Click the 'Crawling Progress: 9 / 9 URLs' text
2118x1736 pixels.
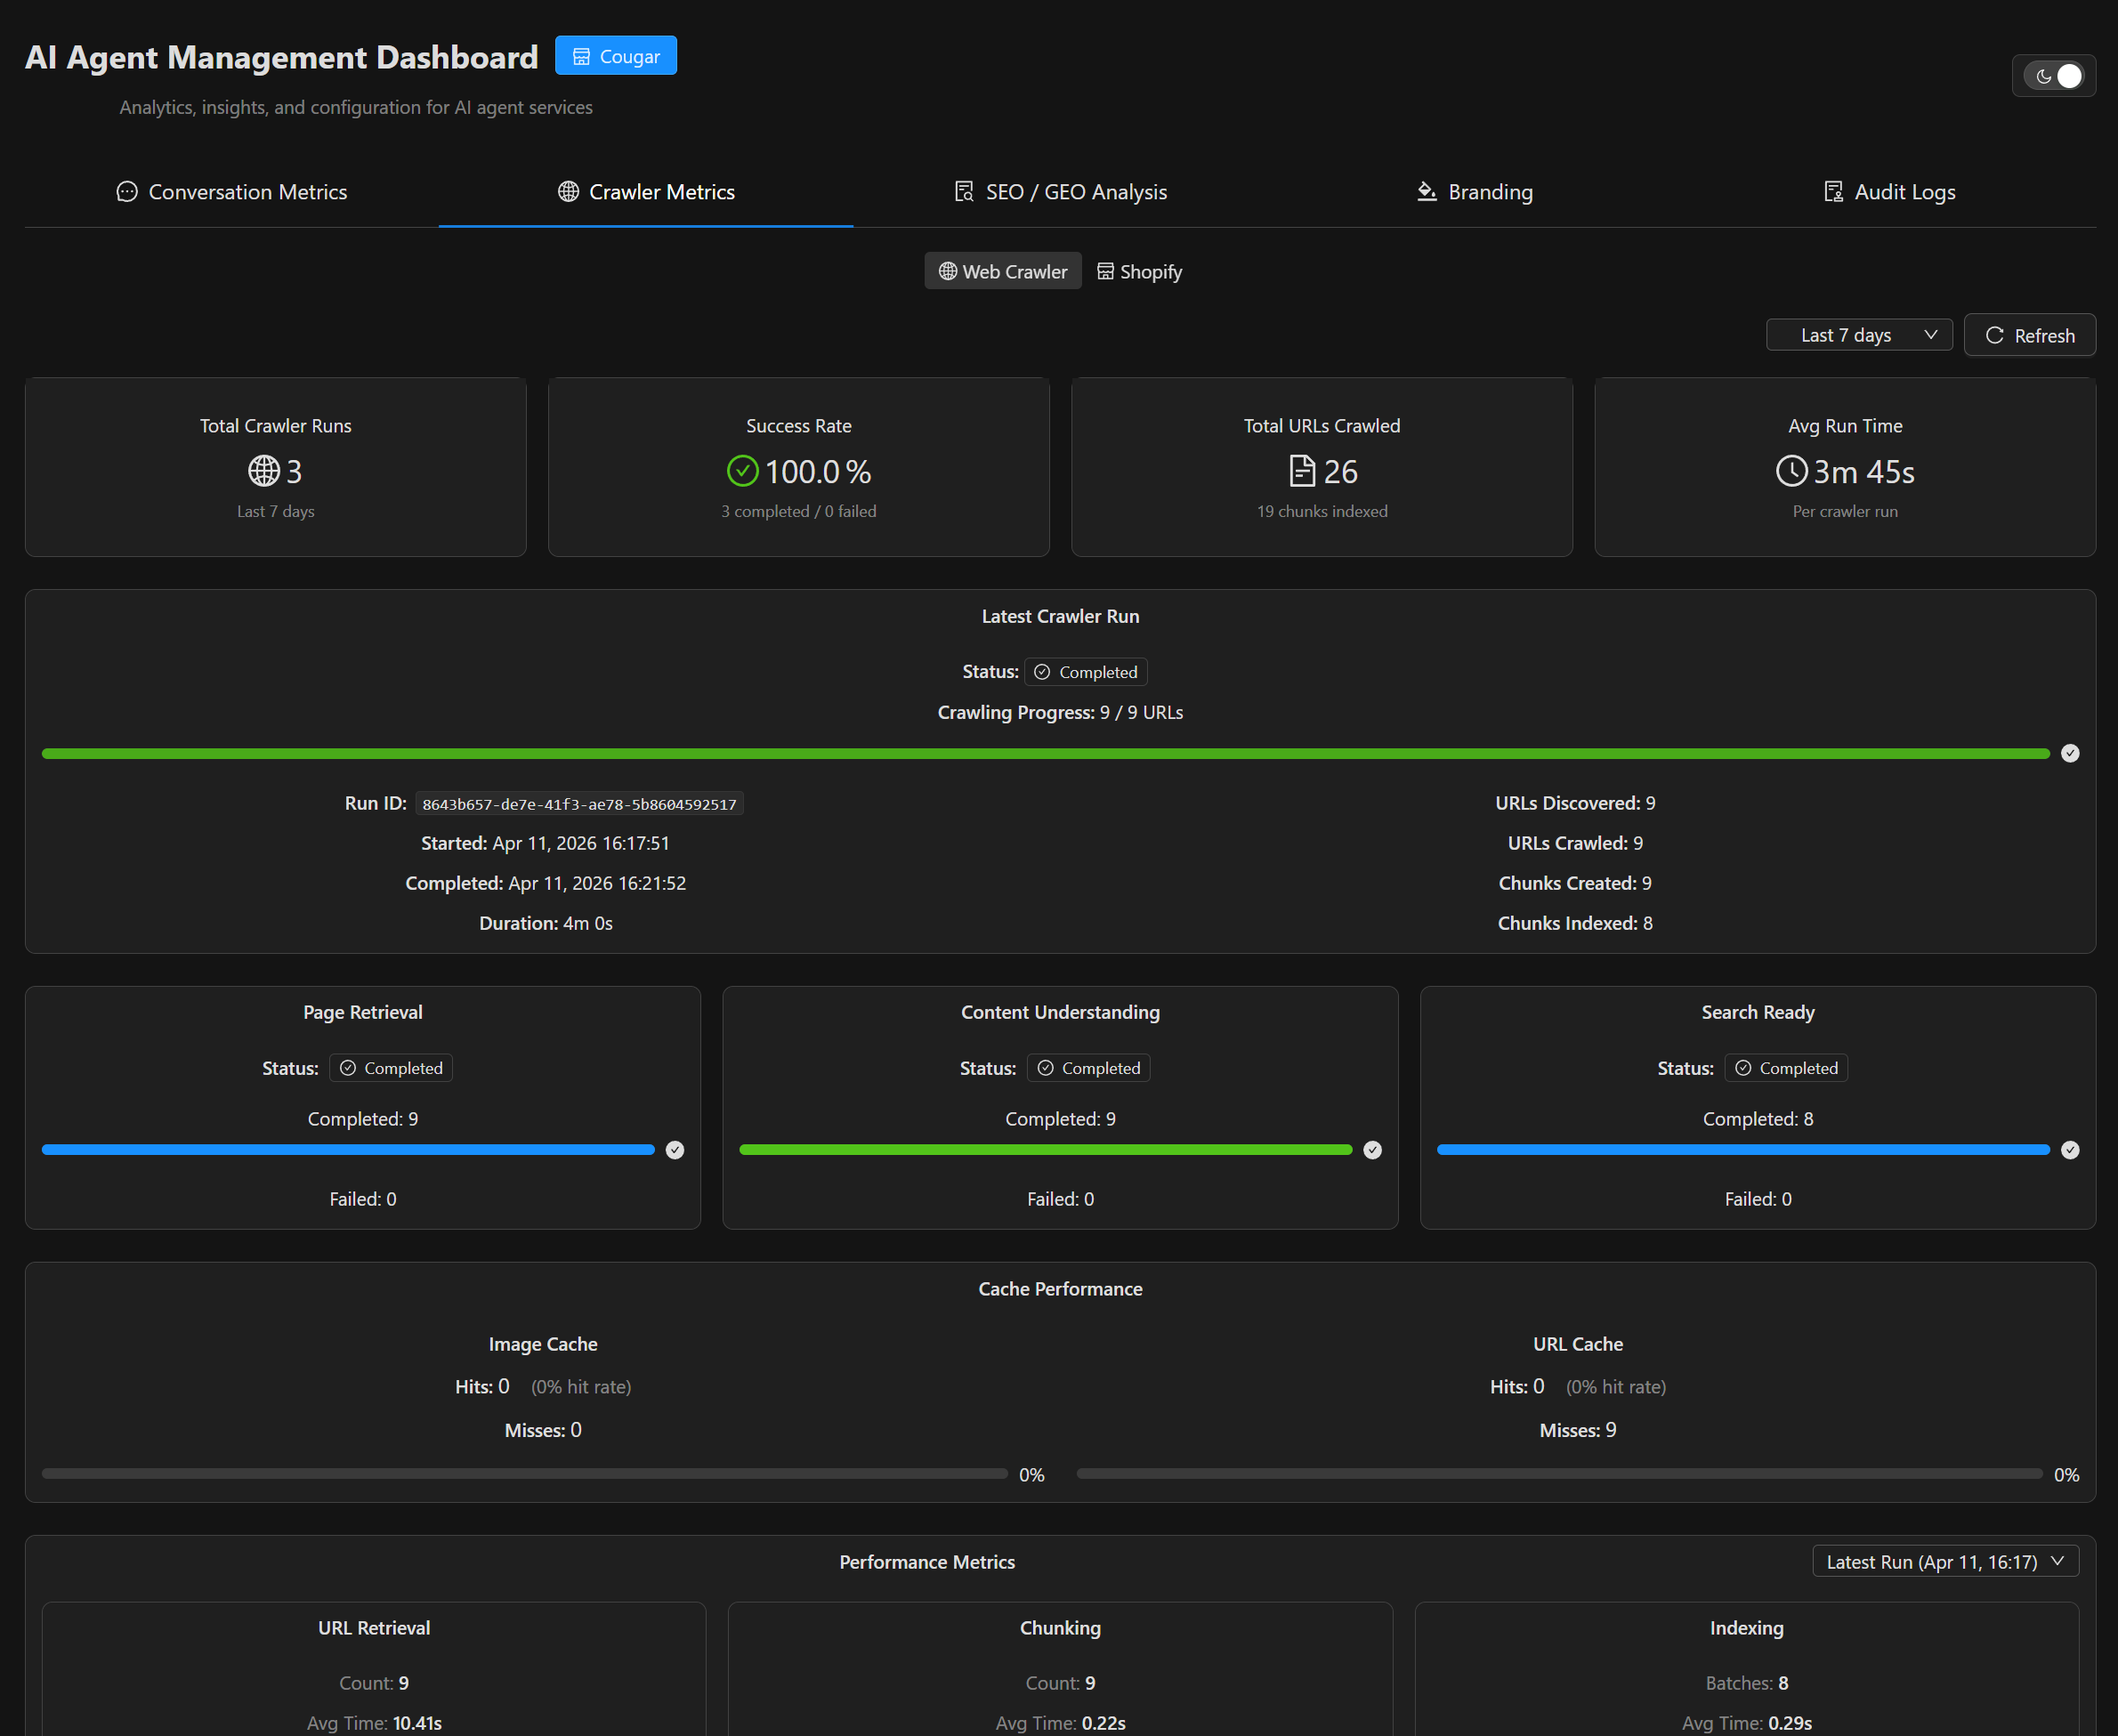pos(1060,712)
